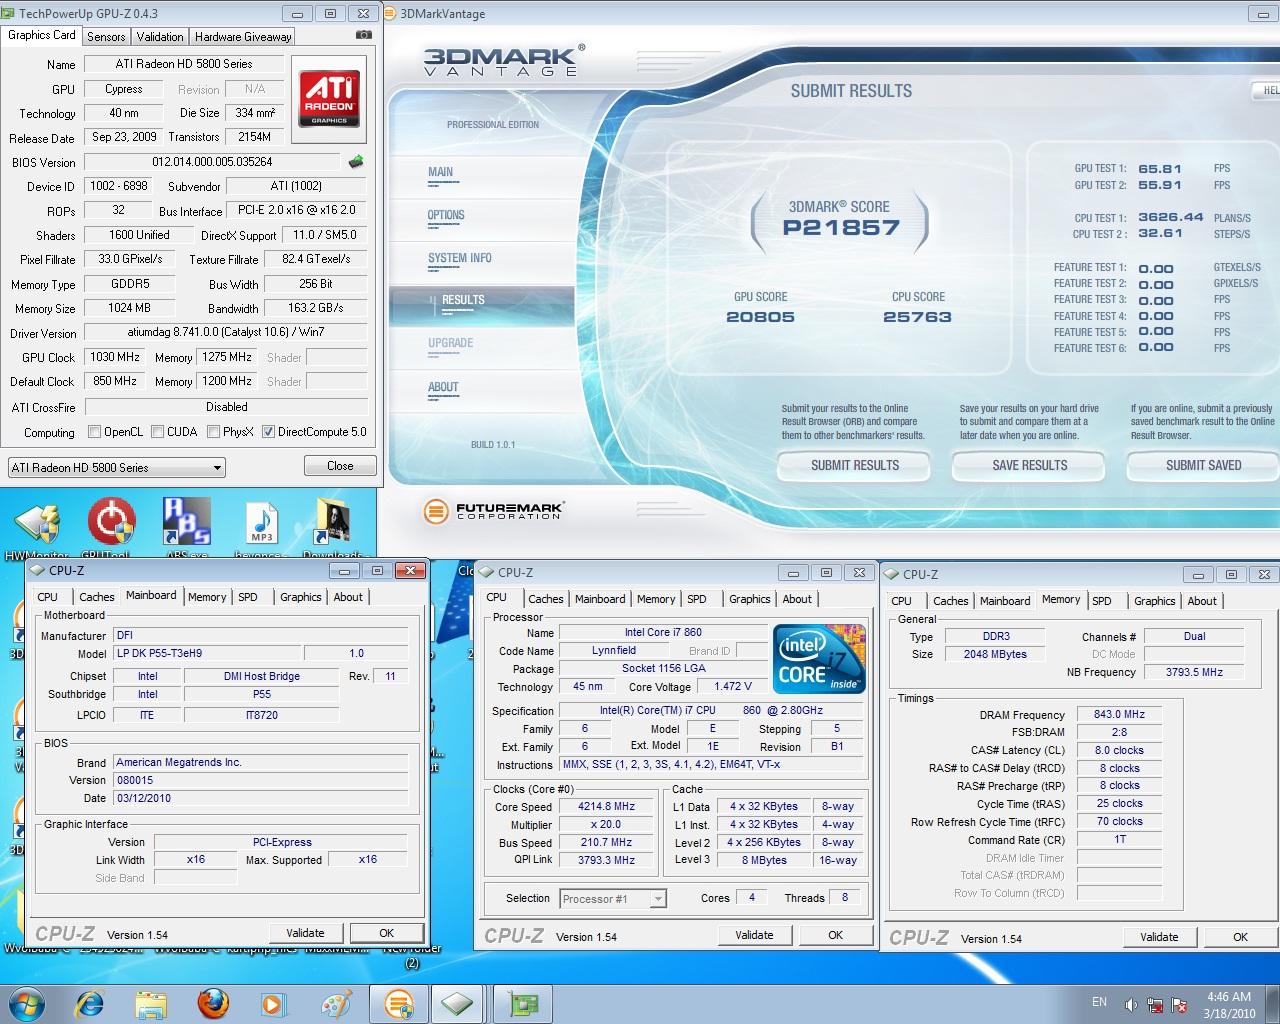Open the HWMonitor desktop shortcut

(37, 528)
